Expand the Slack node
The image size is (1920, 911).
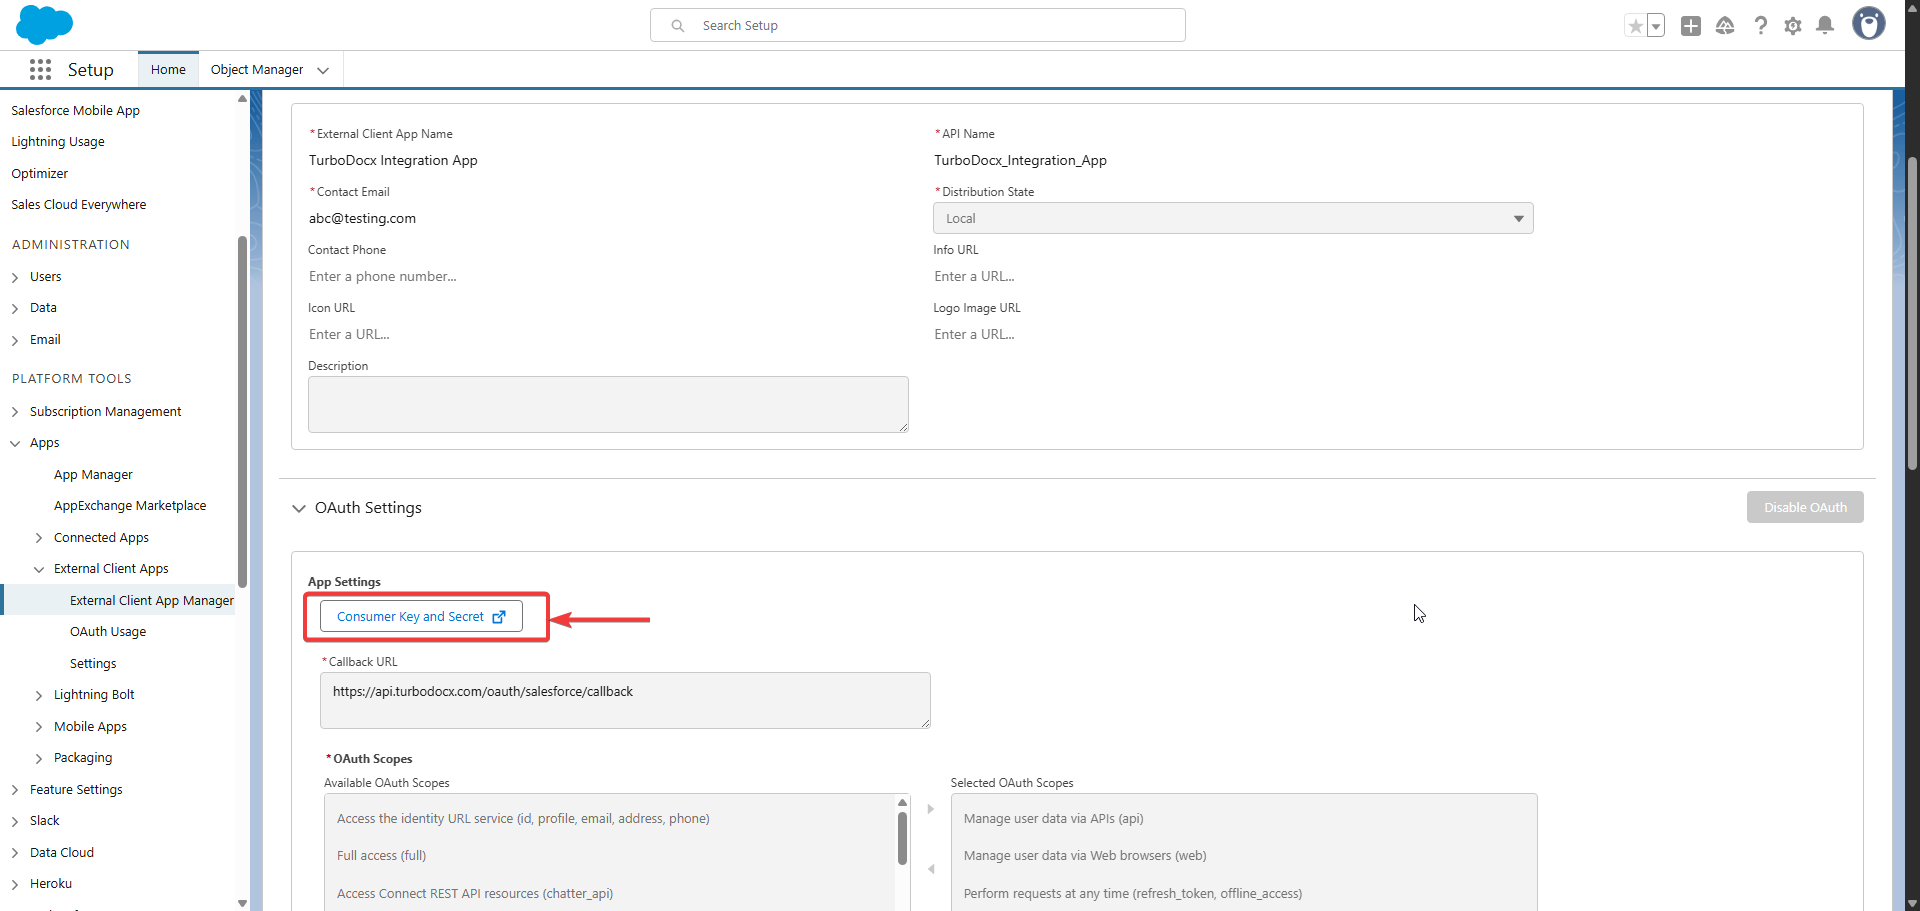click(15, 821)
